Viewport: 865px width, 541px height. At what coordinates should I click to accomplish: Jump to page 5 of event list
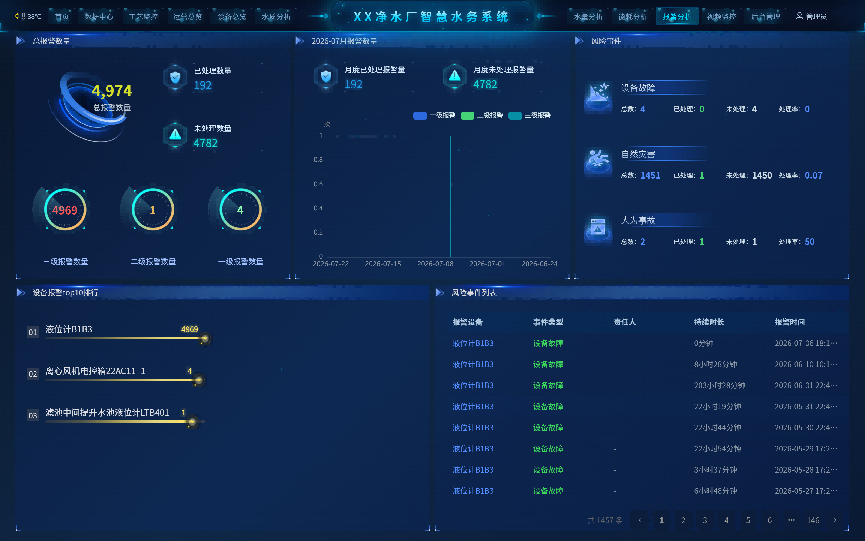coord(748,520)
